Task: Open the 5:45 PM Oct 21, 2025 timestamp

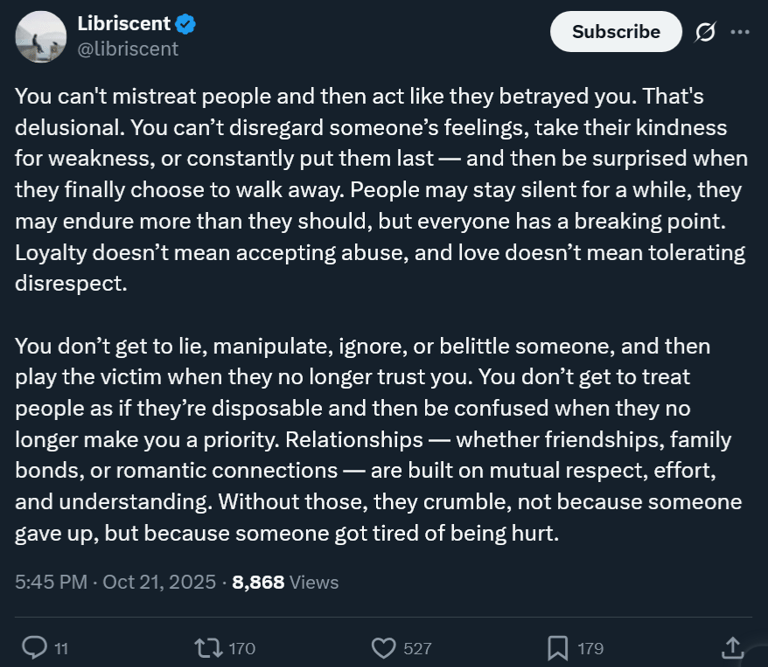Action: (115, 582)
